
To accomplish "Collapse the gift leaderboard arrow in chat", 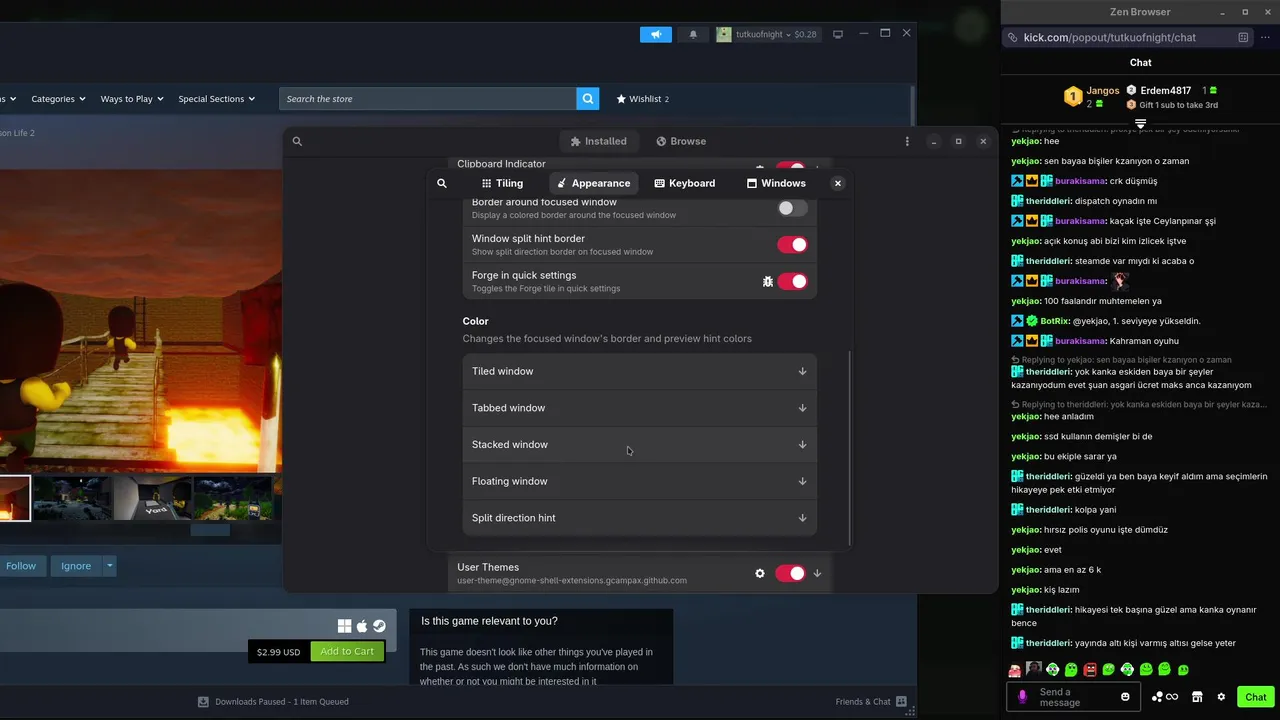I will click(x=1140, y=123).
